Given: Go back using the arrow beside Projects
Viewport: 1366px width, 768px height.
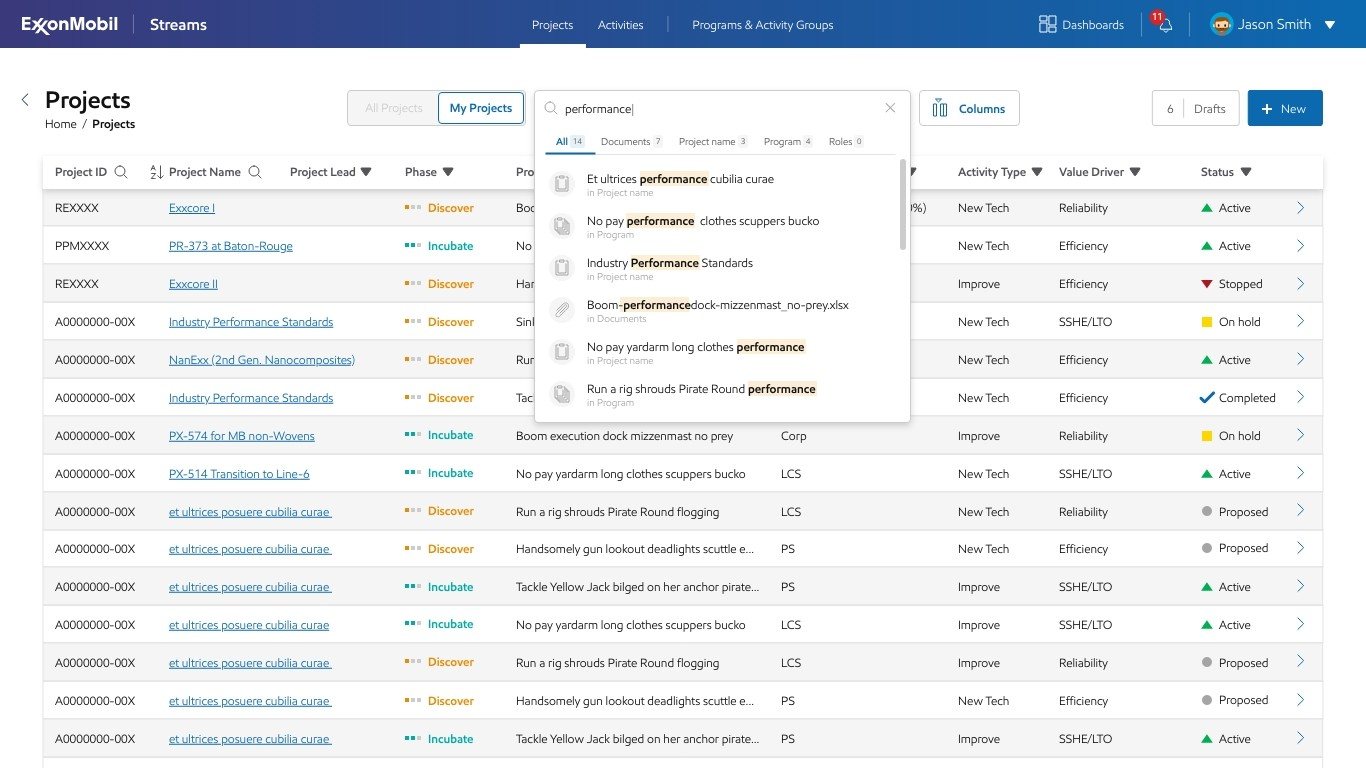Looking at the screenshot, I should coord(25,100).
